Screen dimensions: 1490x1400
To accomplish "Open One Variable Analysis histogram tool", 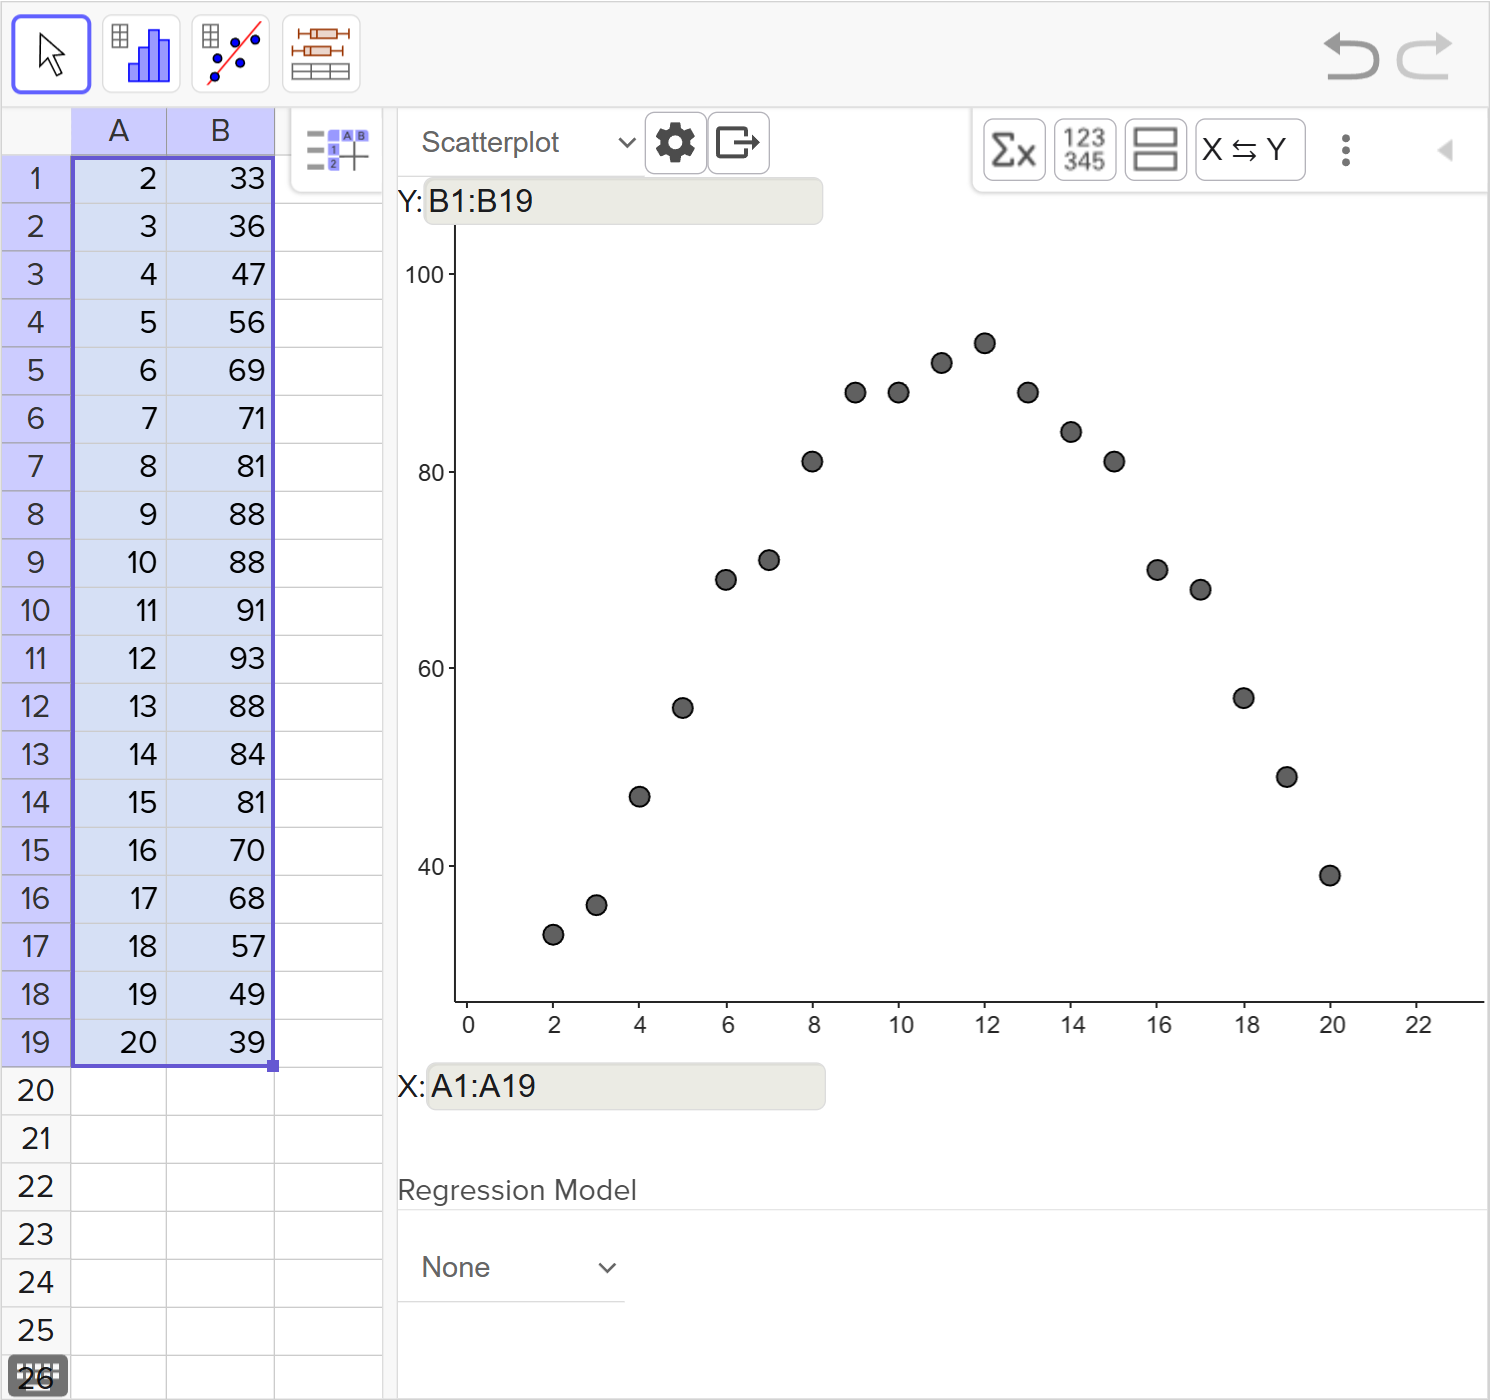I will point(141,54).
